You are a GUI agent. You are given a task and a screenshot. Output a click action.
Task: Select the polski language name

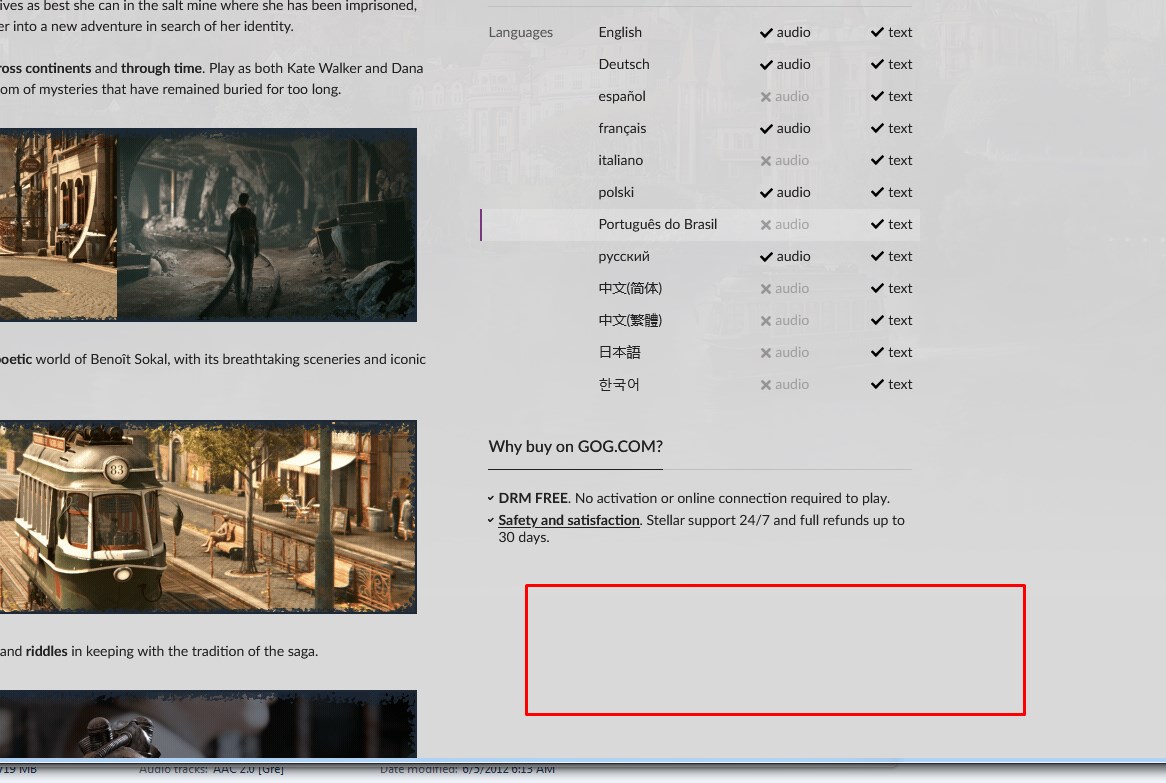[616, 193]
